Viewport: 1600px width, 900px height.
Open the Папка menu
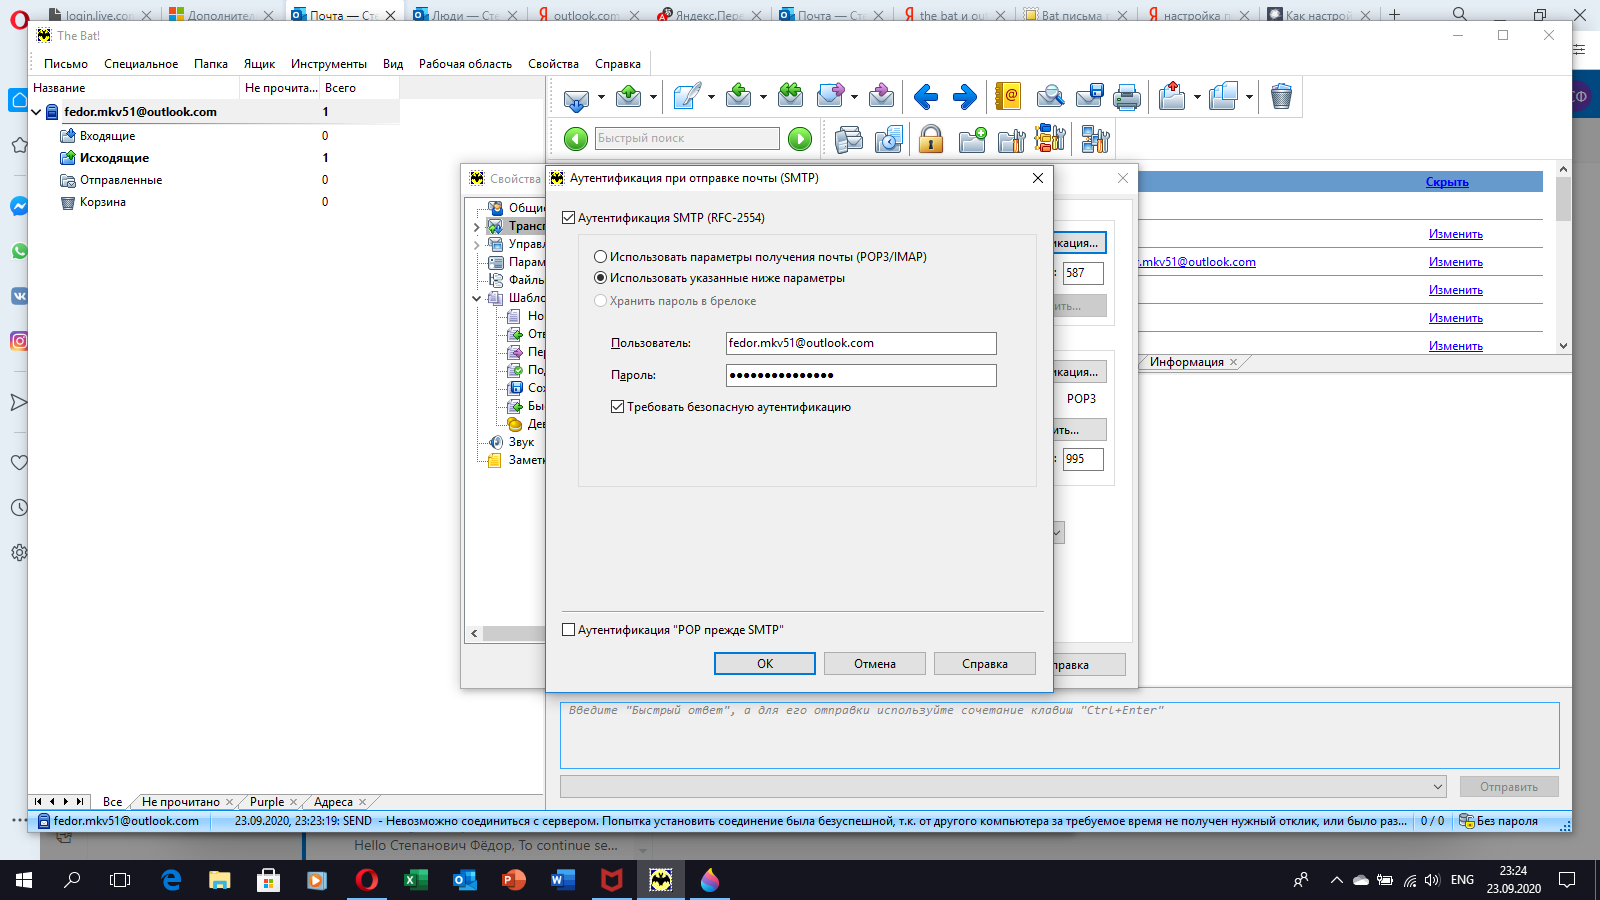tap(211, 64)
